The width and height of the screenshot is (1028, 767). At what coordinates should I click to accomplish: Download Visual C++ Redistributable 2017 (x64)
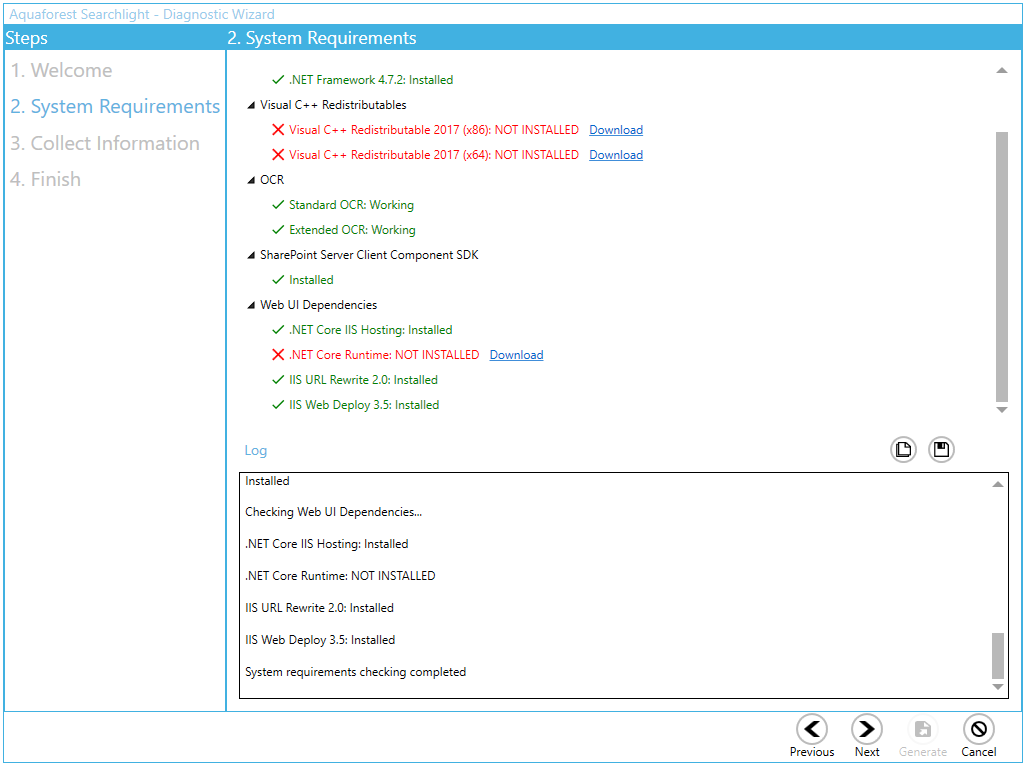[615, 155]
